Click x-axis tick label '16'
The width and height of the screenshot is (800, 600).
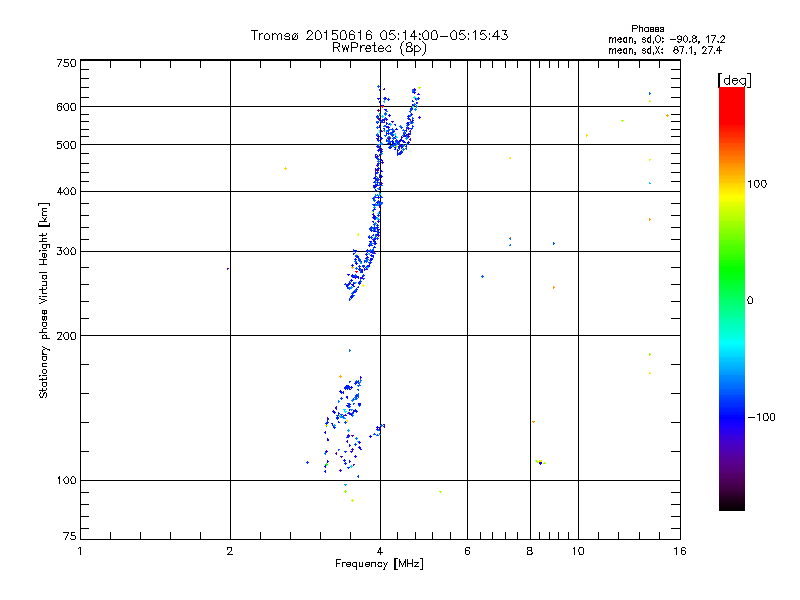click(x=680, y=551)
